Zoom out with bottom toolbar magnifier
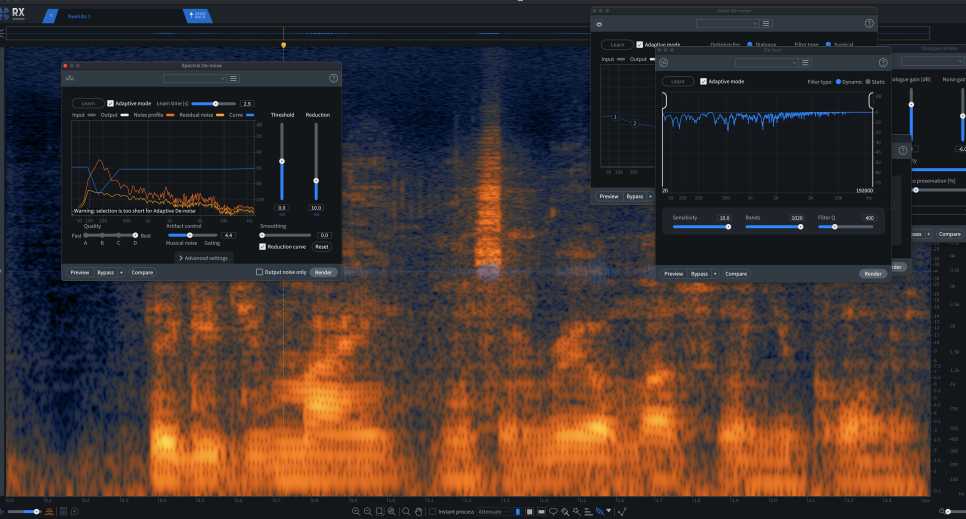 pyautogui.click(x=368, y=512)
